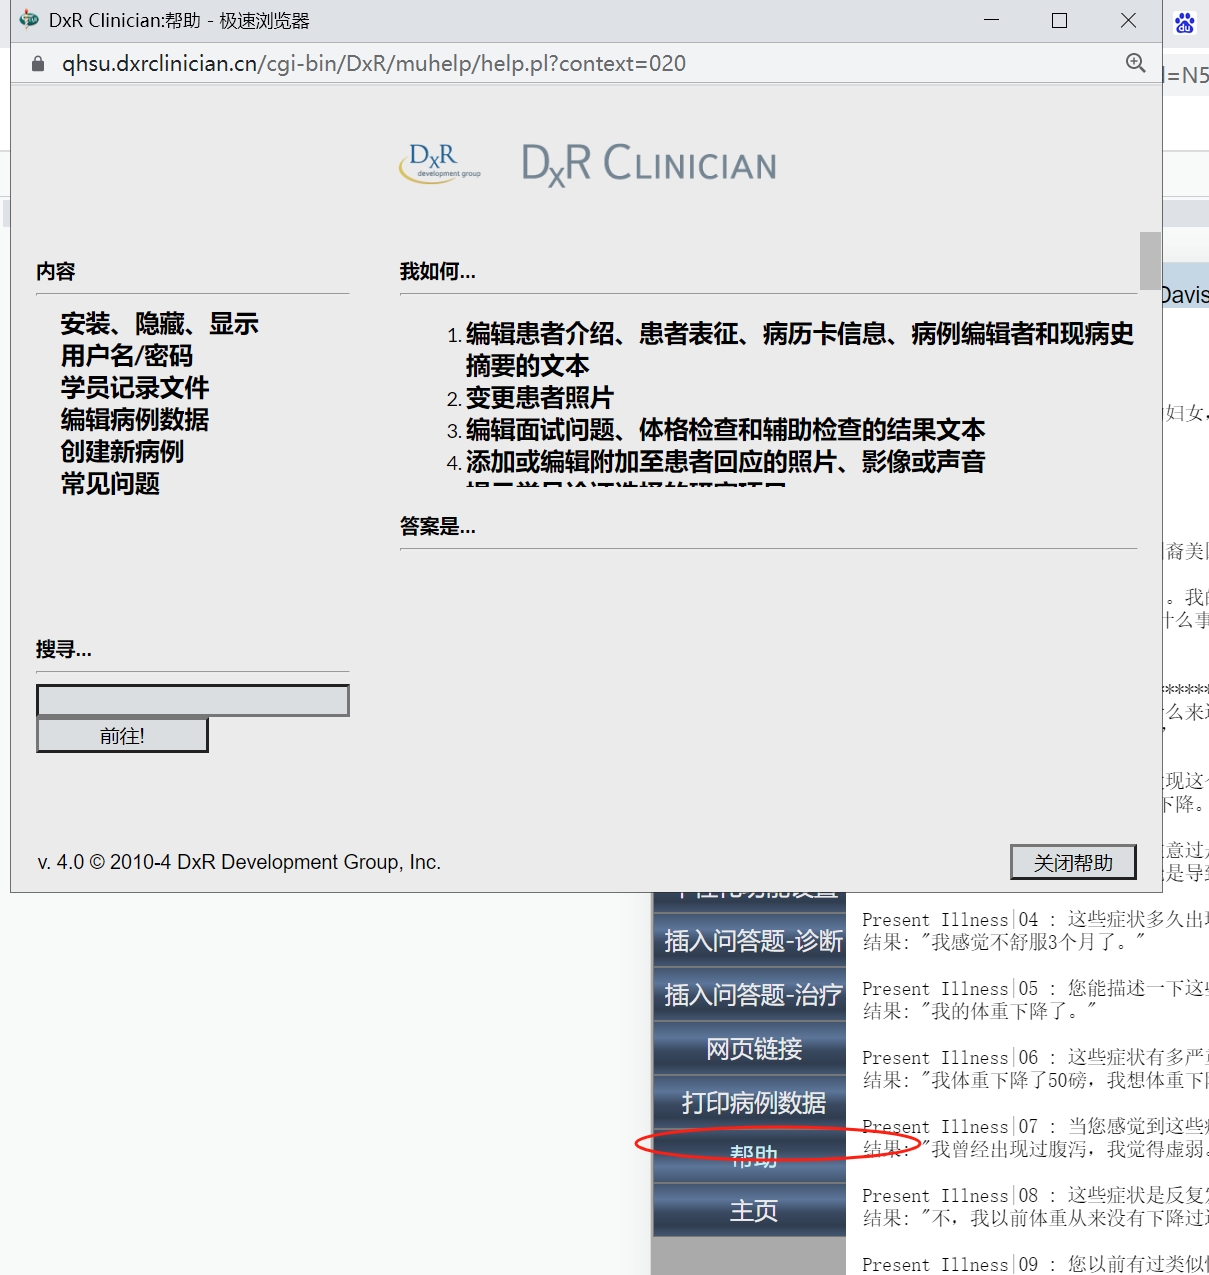The height and width of the screenshot is (1275, 1209).
Task: Open how-to item 添加或编辑附加至患者回应的照片
Action: click(725, 462)
